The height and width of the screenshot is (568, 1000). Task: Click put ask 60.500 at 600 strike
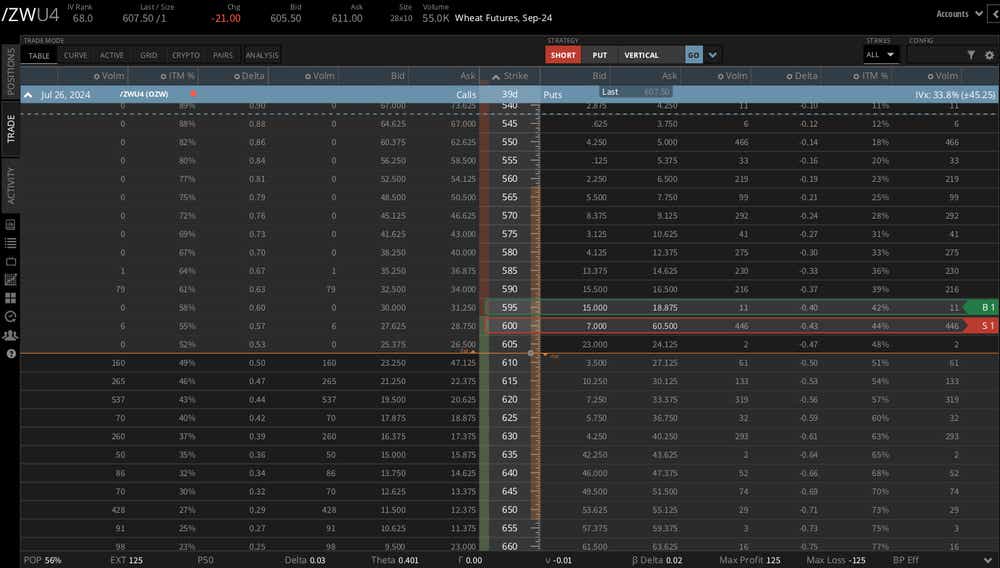665,326
